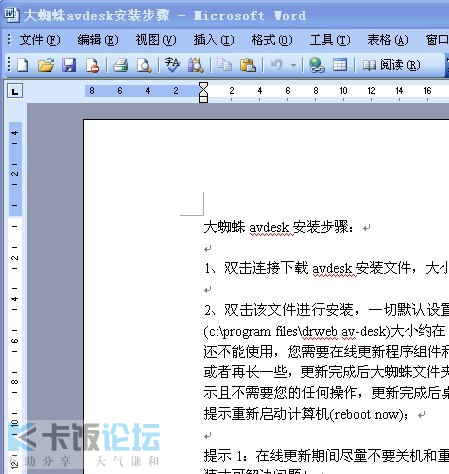449x474 pixels.
Task: Insert table grid icon
Action: pyautogui.click(x=340, y=65)
